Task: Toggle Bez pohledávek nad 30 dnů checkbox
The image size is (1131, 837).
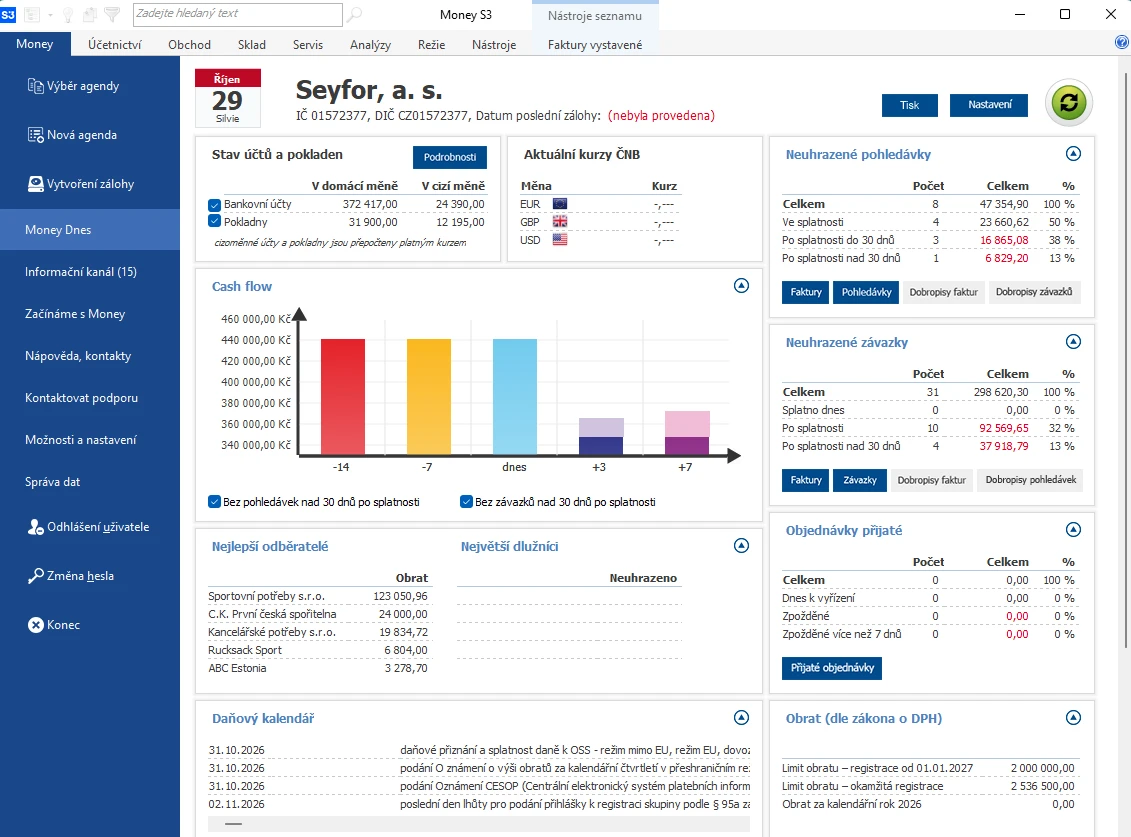Action: coord(214,502)
